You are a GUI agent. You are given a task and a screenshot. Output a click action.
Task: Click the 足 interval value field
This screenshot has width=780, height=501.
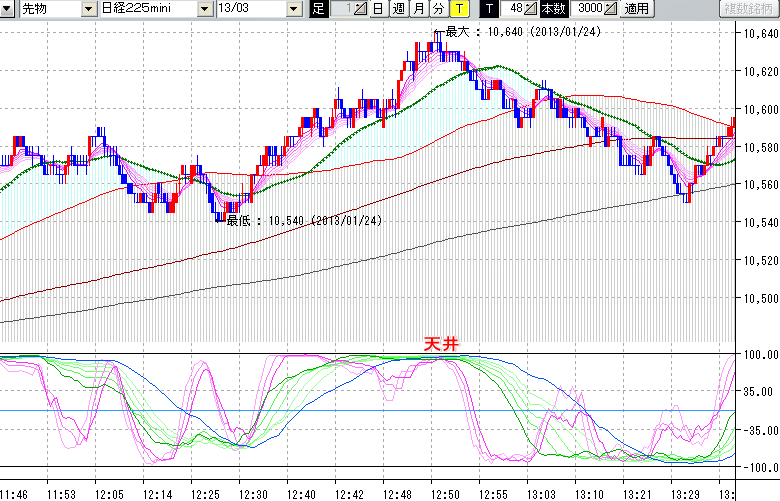tap(342, 9)
